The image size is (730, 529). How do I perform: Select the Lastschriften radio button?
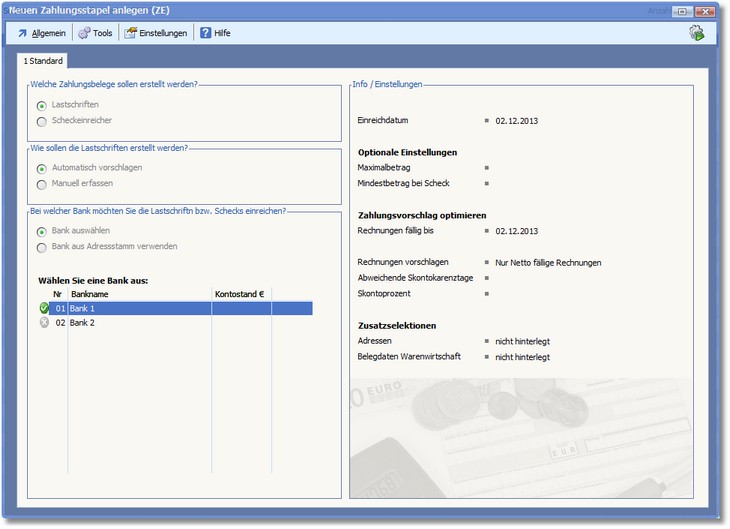42,105
